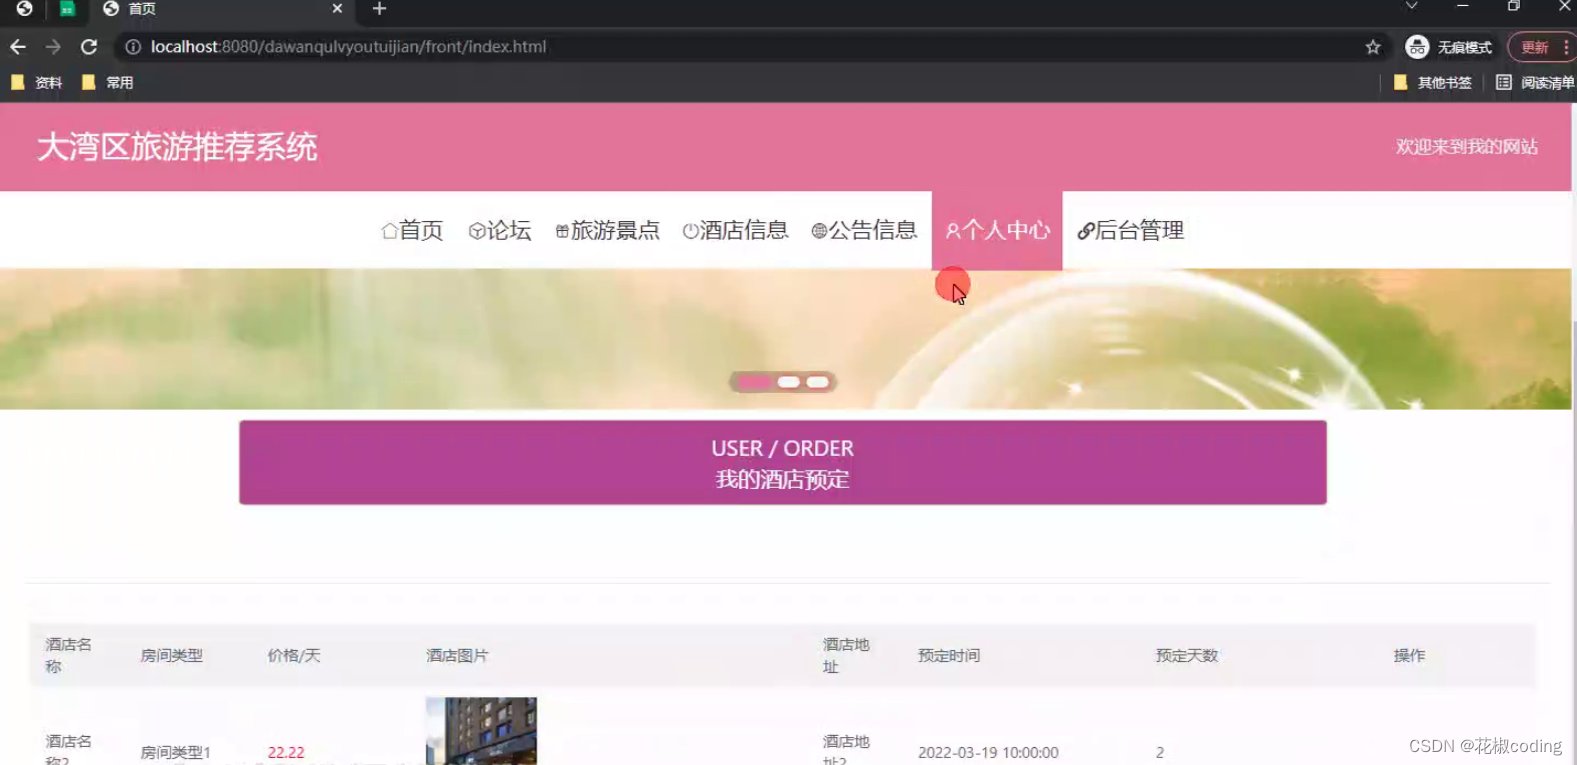The width and height of the screenshot is (1577, 765).
Task: Select the 首页 browser tab
Action: point(222,9)
